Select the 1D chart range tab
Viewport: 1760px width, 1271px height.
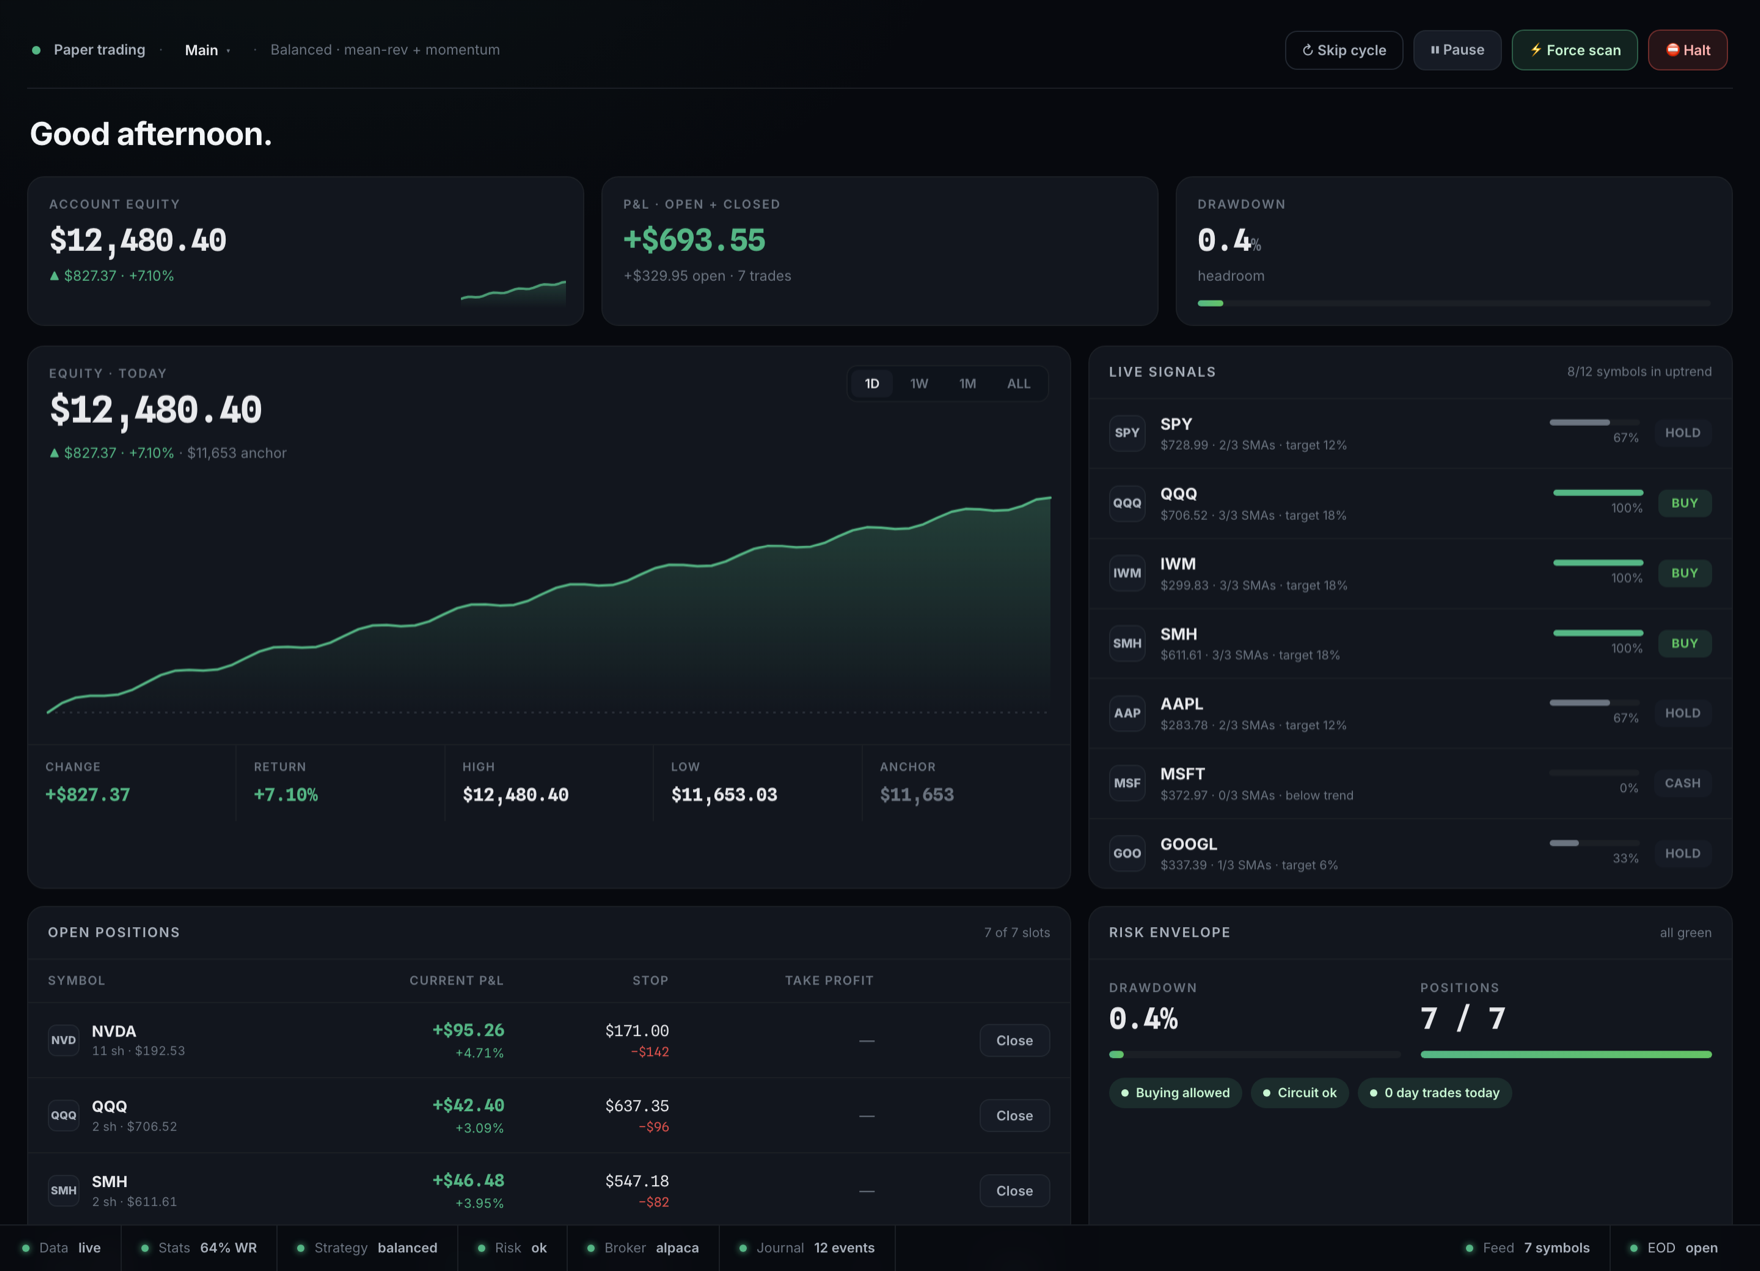click(872, 384)
